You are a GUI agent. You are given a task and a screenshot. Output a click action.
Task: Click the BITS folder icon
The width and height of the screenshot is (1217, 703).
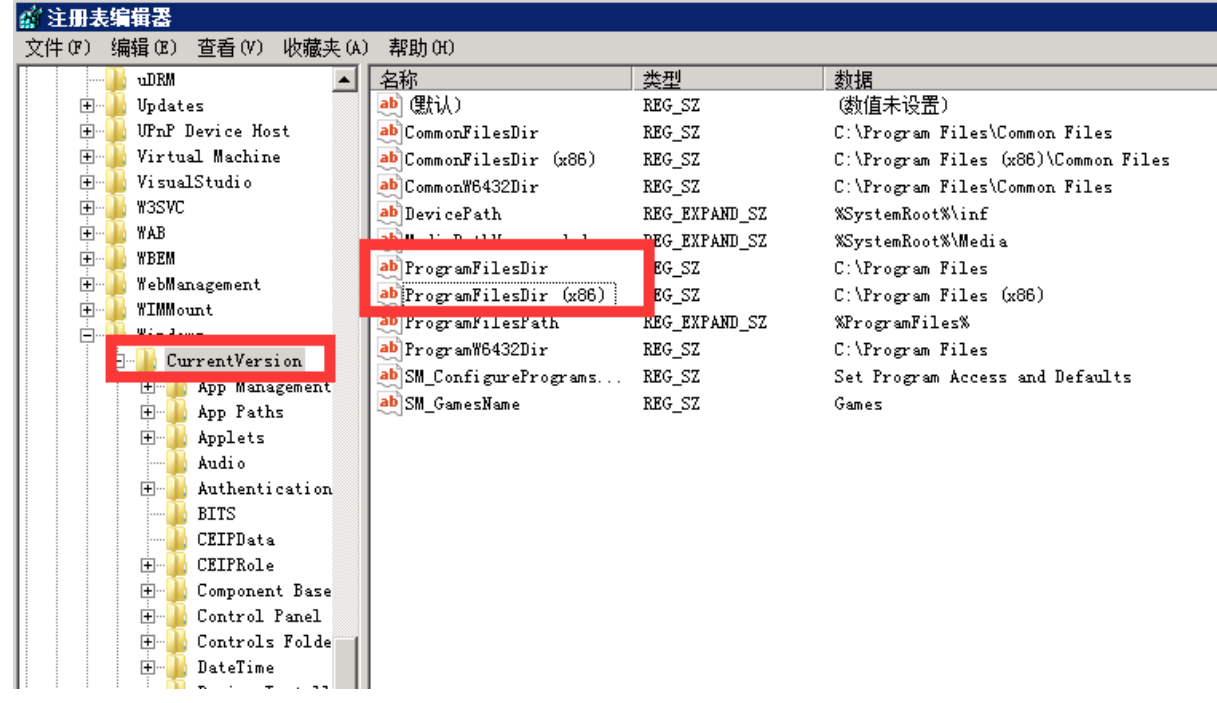click(x=177, y=513)
